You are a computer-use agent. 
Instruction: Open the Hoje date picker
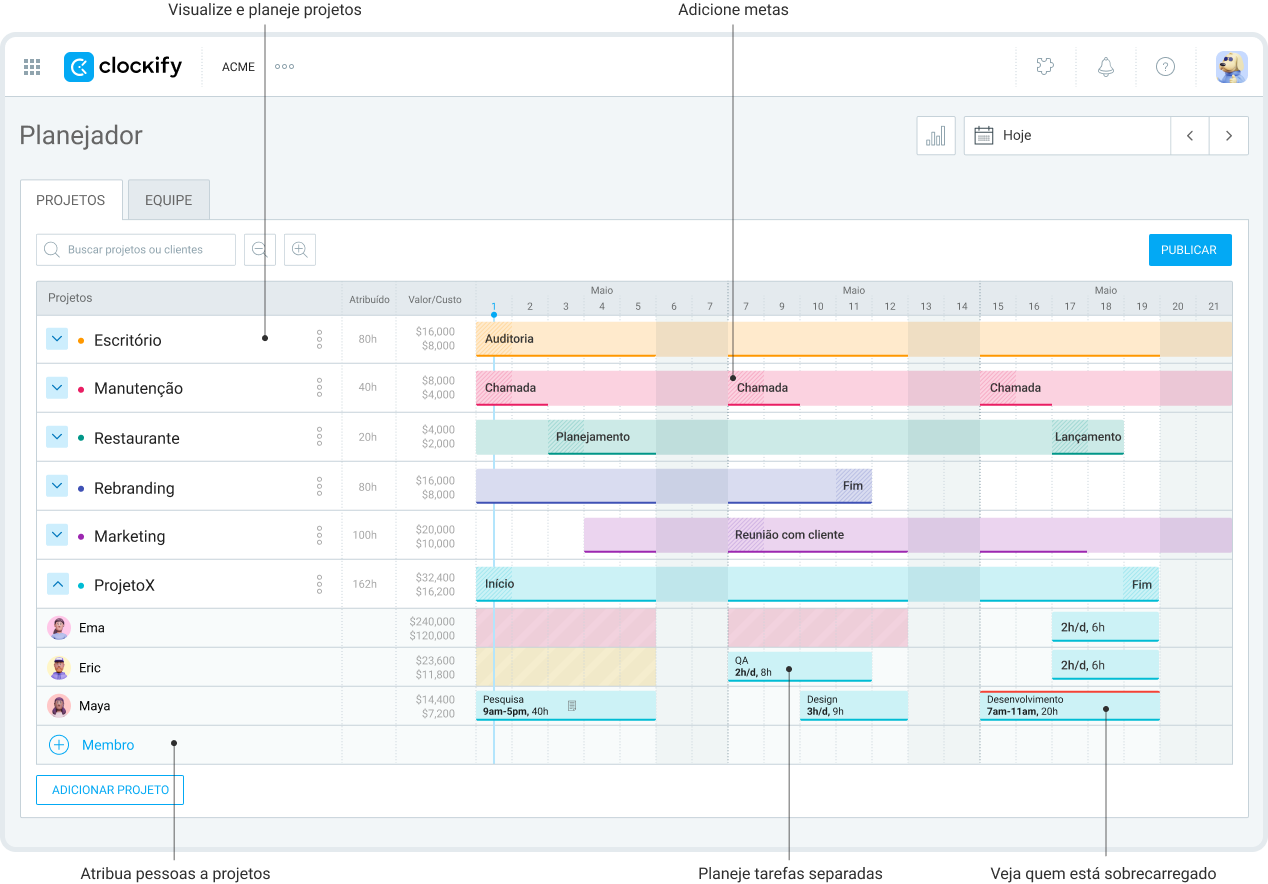(x=1067, y=136)
